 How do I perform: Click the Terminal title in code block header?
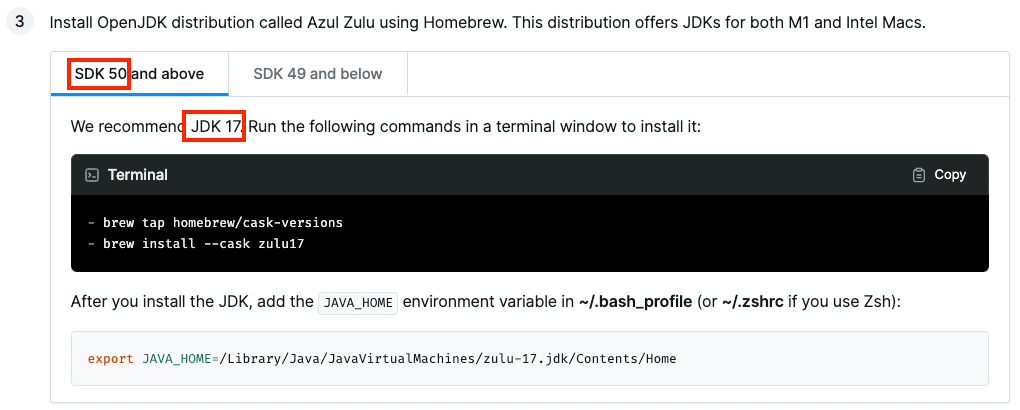(138, 175)
